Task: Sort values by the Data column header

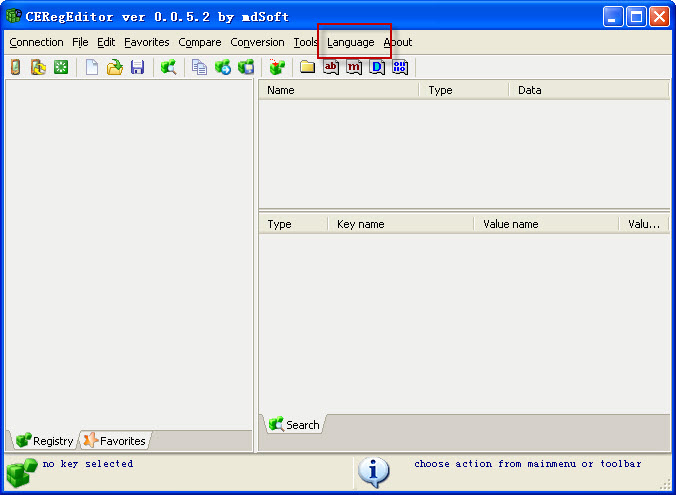Action: click(589, 90)
